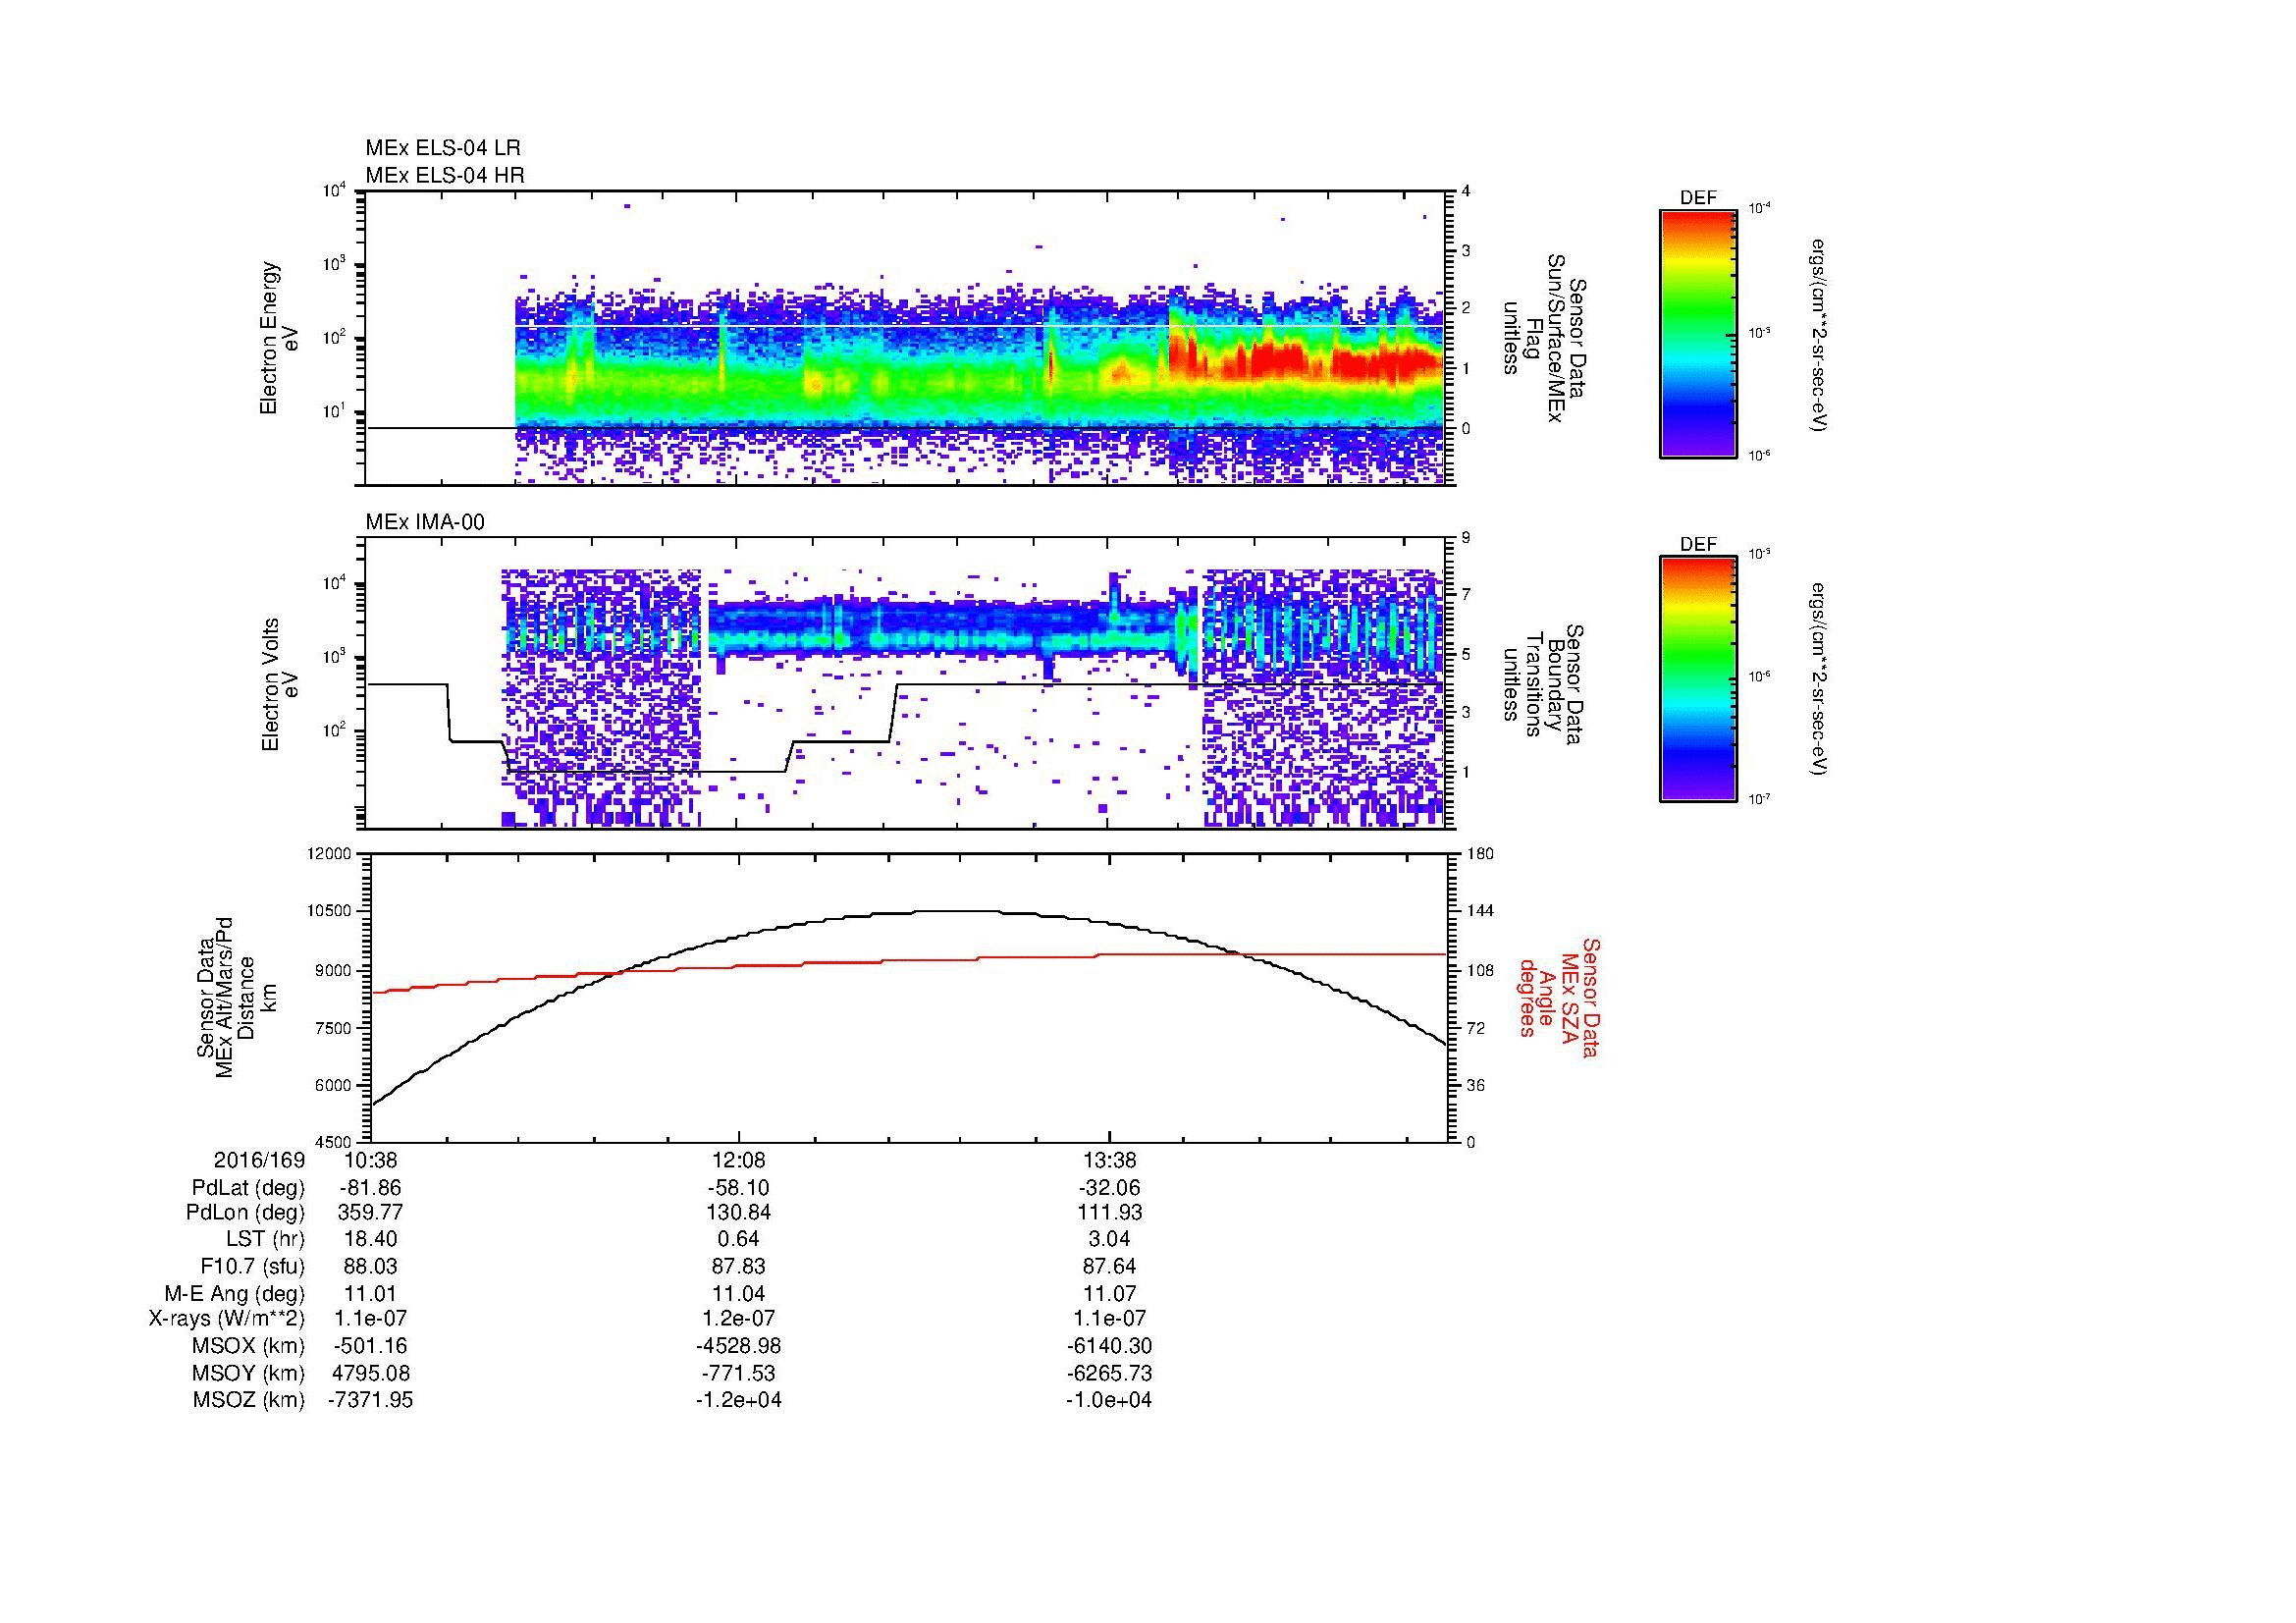The image size is (2296, 1623).
Task: Click the lower color bar units label
Action: (x=1820, y=680)
